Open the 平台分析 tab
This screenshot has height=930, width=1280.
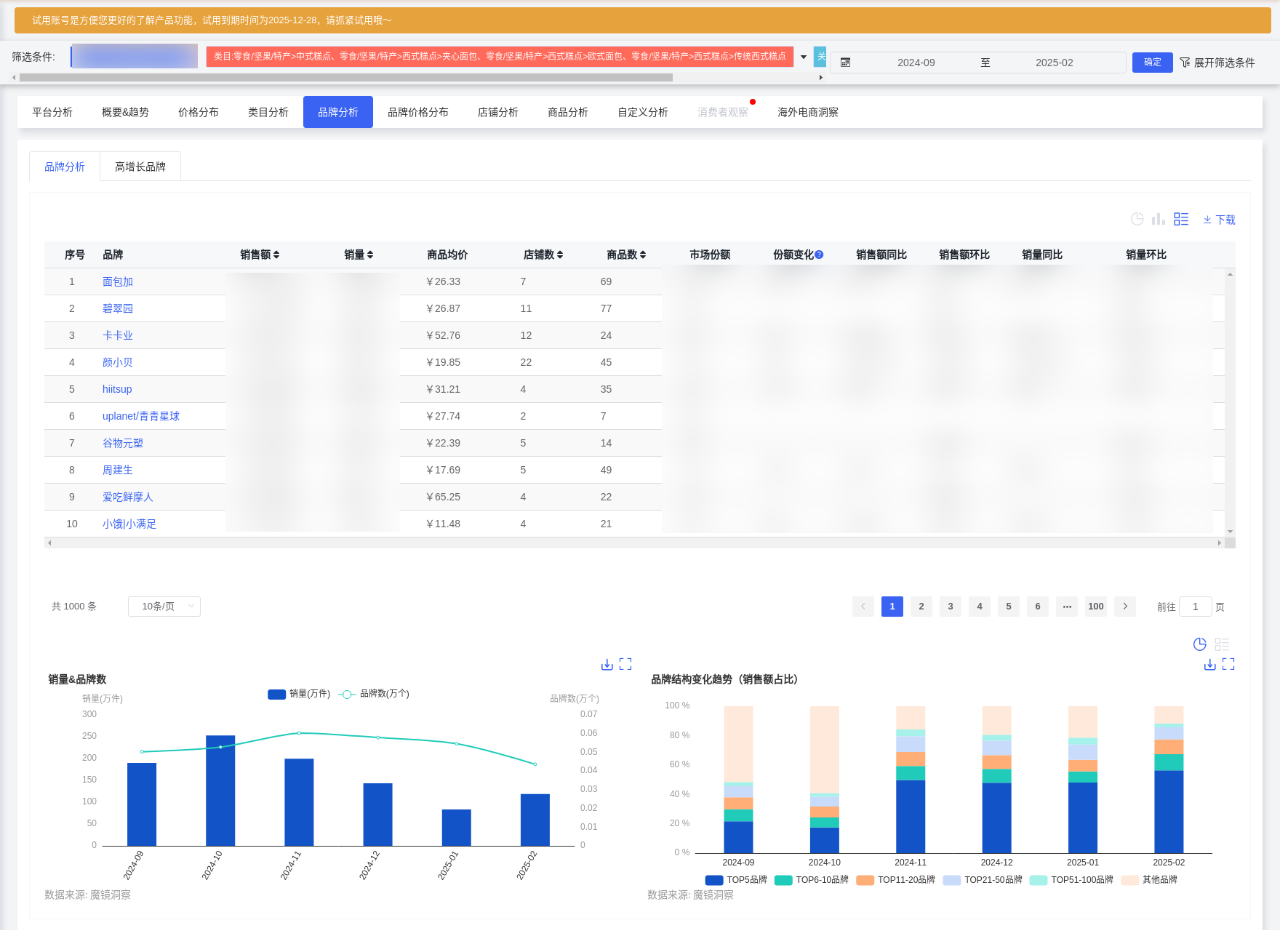(x=52, y=112)
